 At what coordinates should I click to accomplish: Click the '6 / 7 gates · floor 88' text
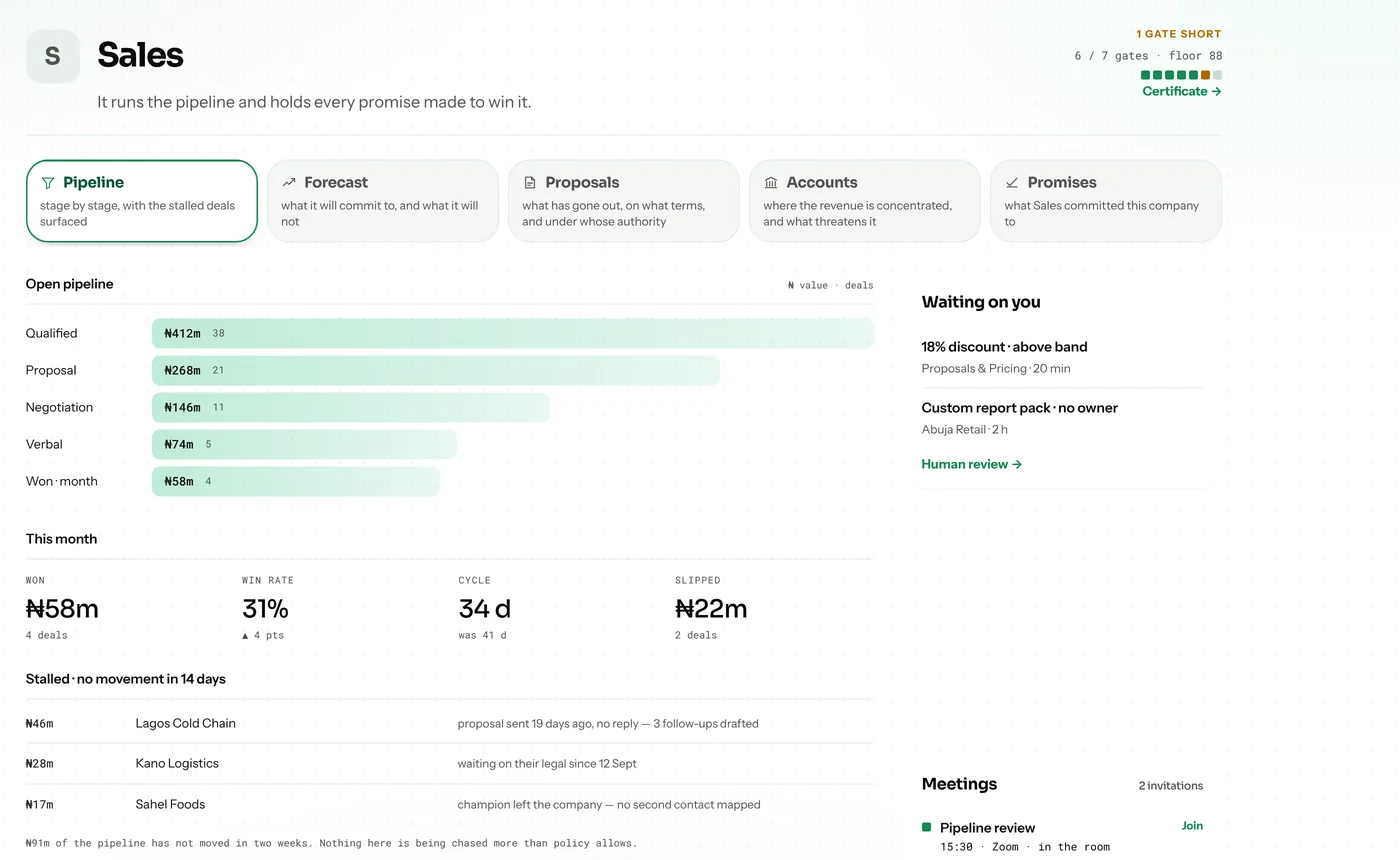pyautogui.click(x=1148, y=56)
